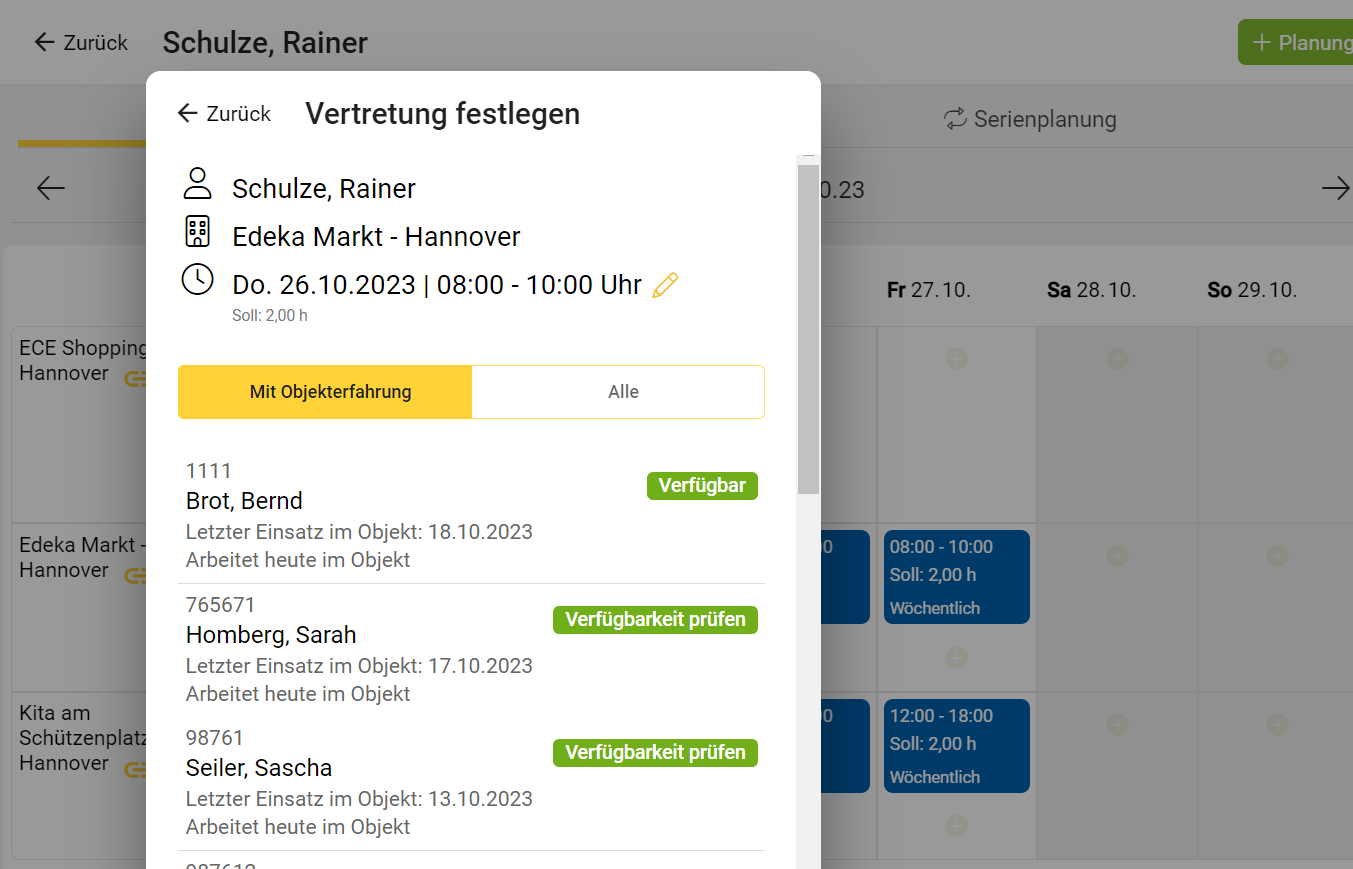Add shift on Sunday in ECE Shopping row
This screenshot has height=869, width=1353.
pos(1277,358)
